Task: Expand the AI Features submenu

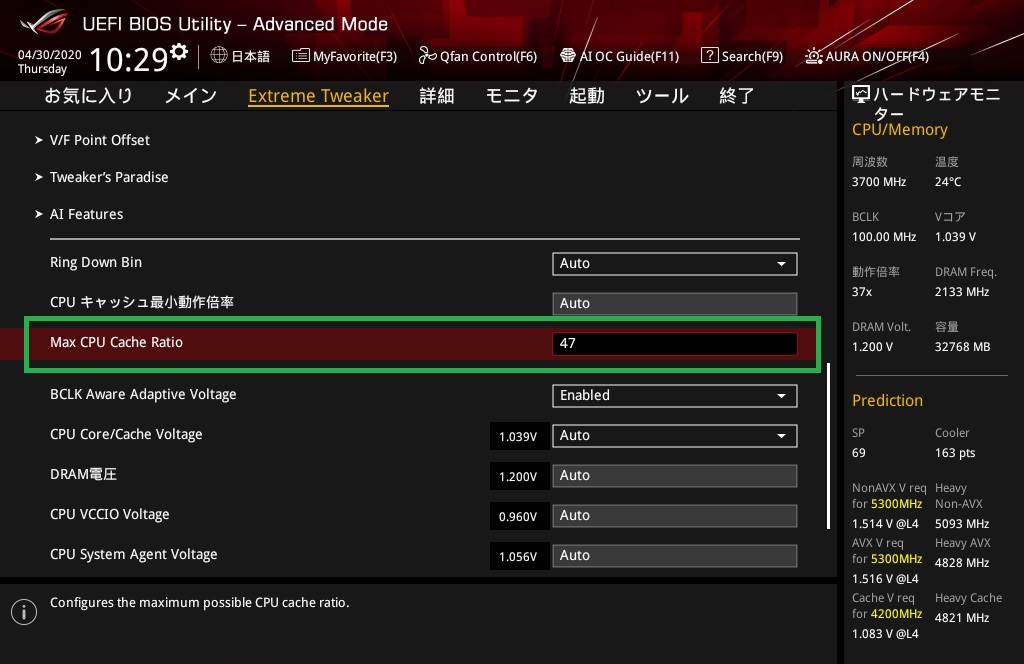Action: (x=86, y=214)
